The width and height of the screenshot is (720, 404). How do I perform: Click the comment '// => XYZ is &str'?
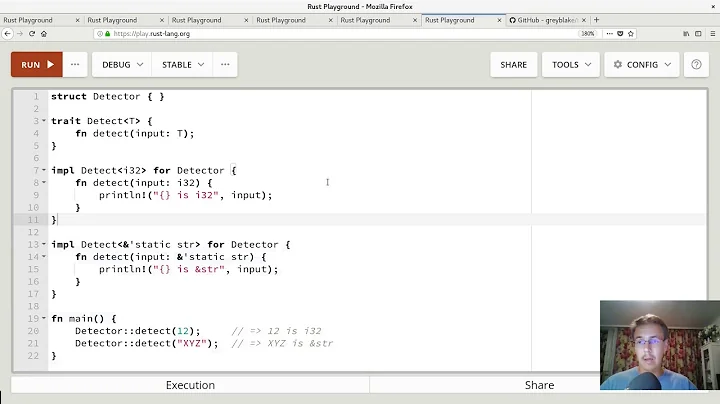click(x=282, y=343)
